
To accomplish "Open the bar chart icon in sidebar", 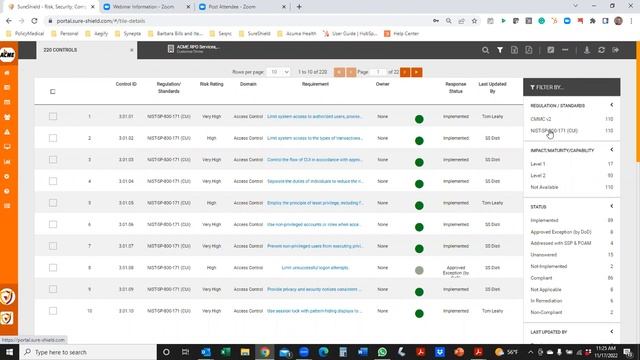I will click(7, 162).
